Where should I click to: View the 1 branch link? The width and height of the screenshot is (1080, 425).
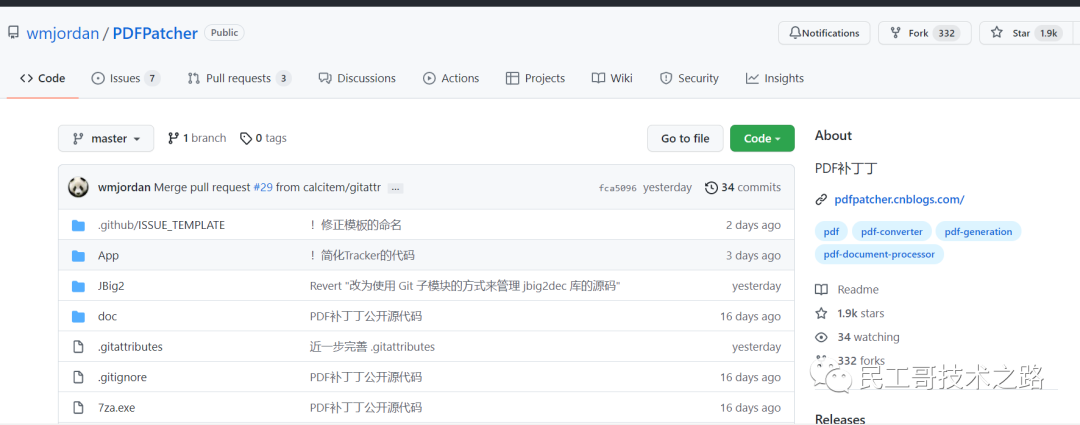(197, 138)
